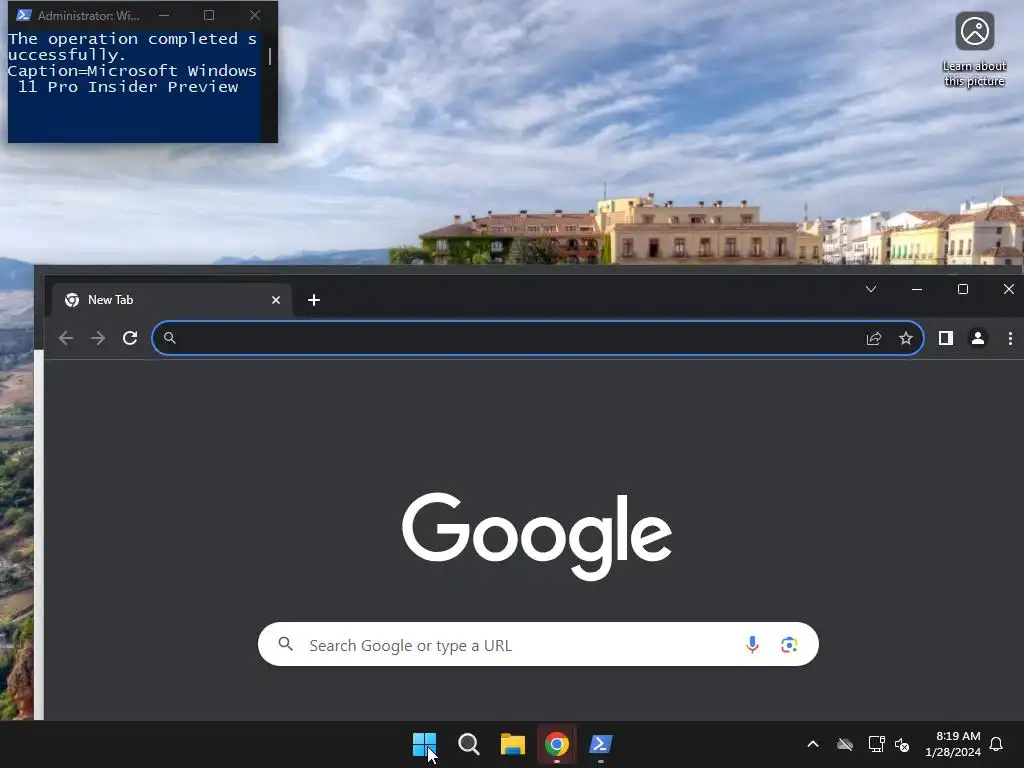The image size is (1024, 768).
Task: Click the OneDrive cloud tray icon
Action: pos(845,744)
